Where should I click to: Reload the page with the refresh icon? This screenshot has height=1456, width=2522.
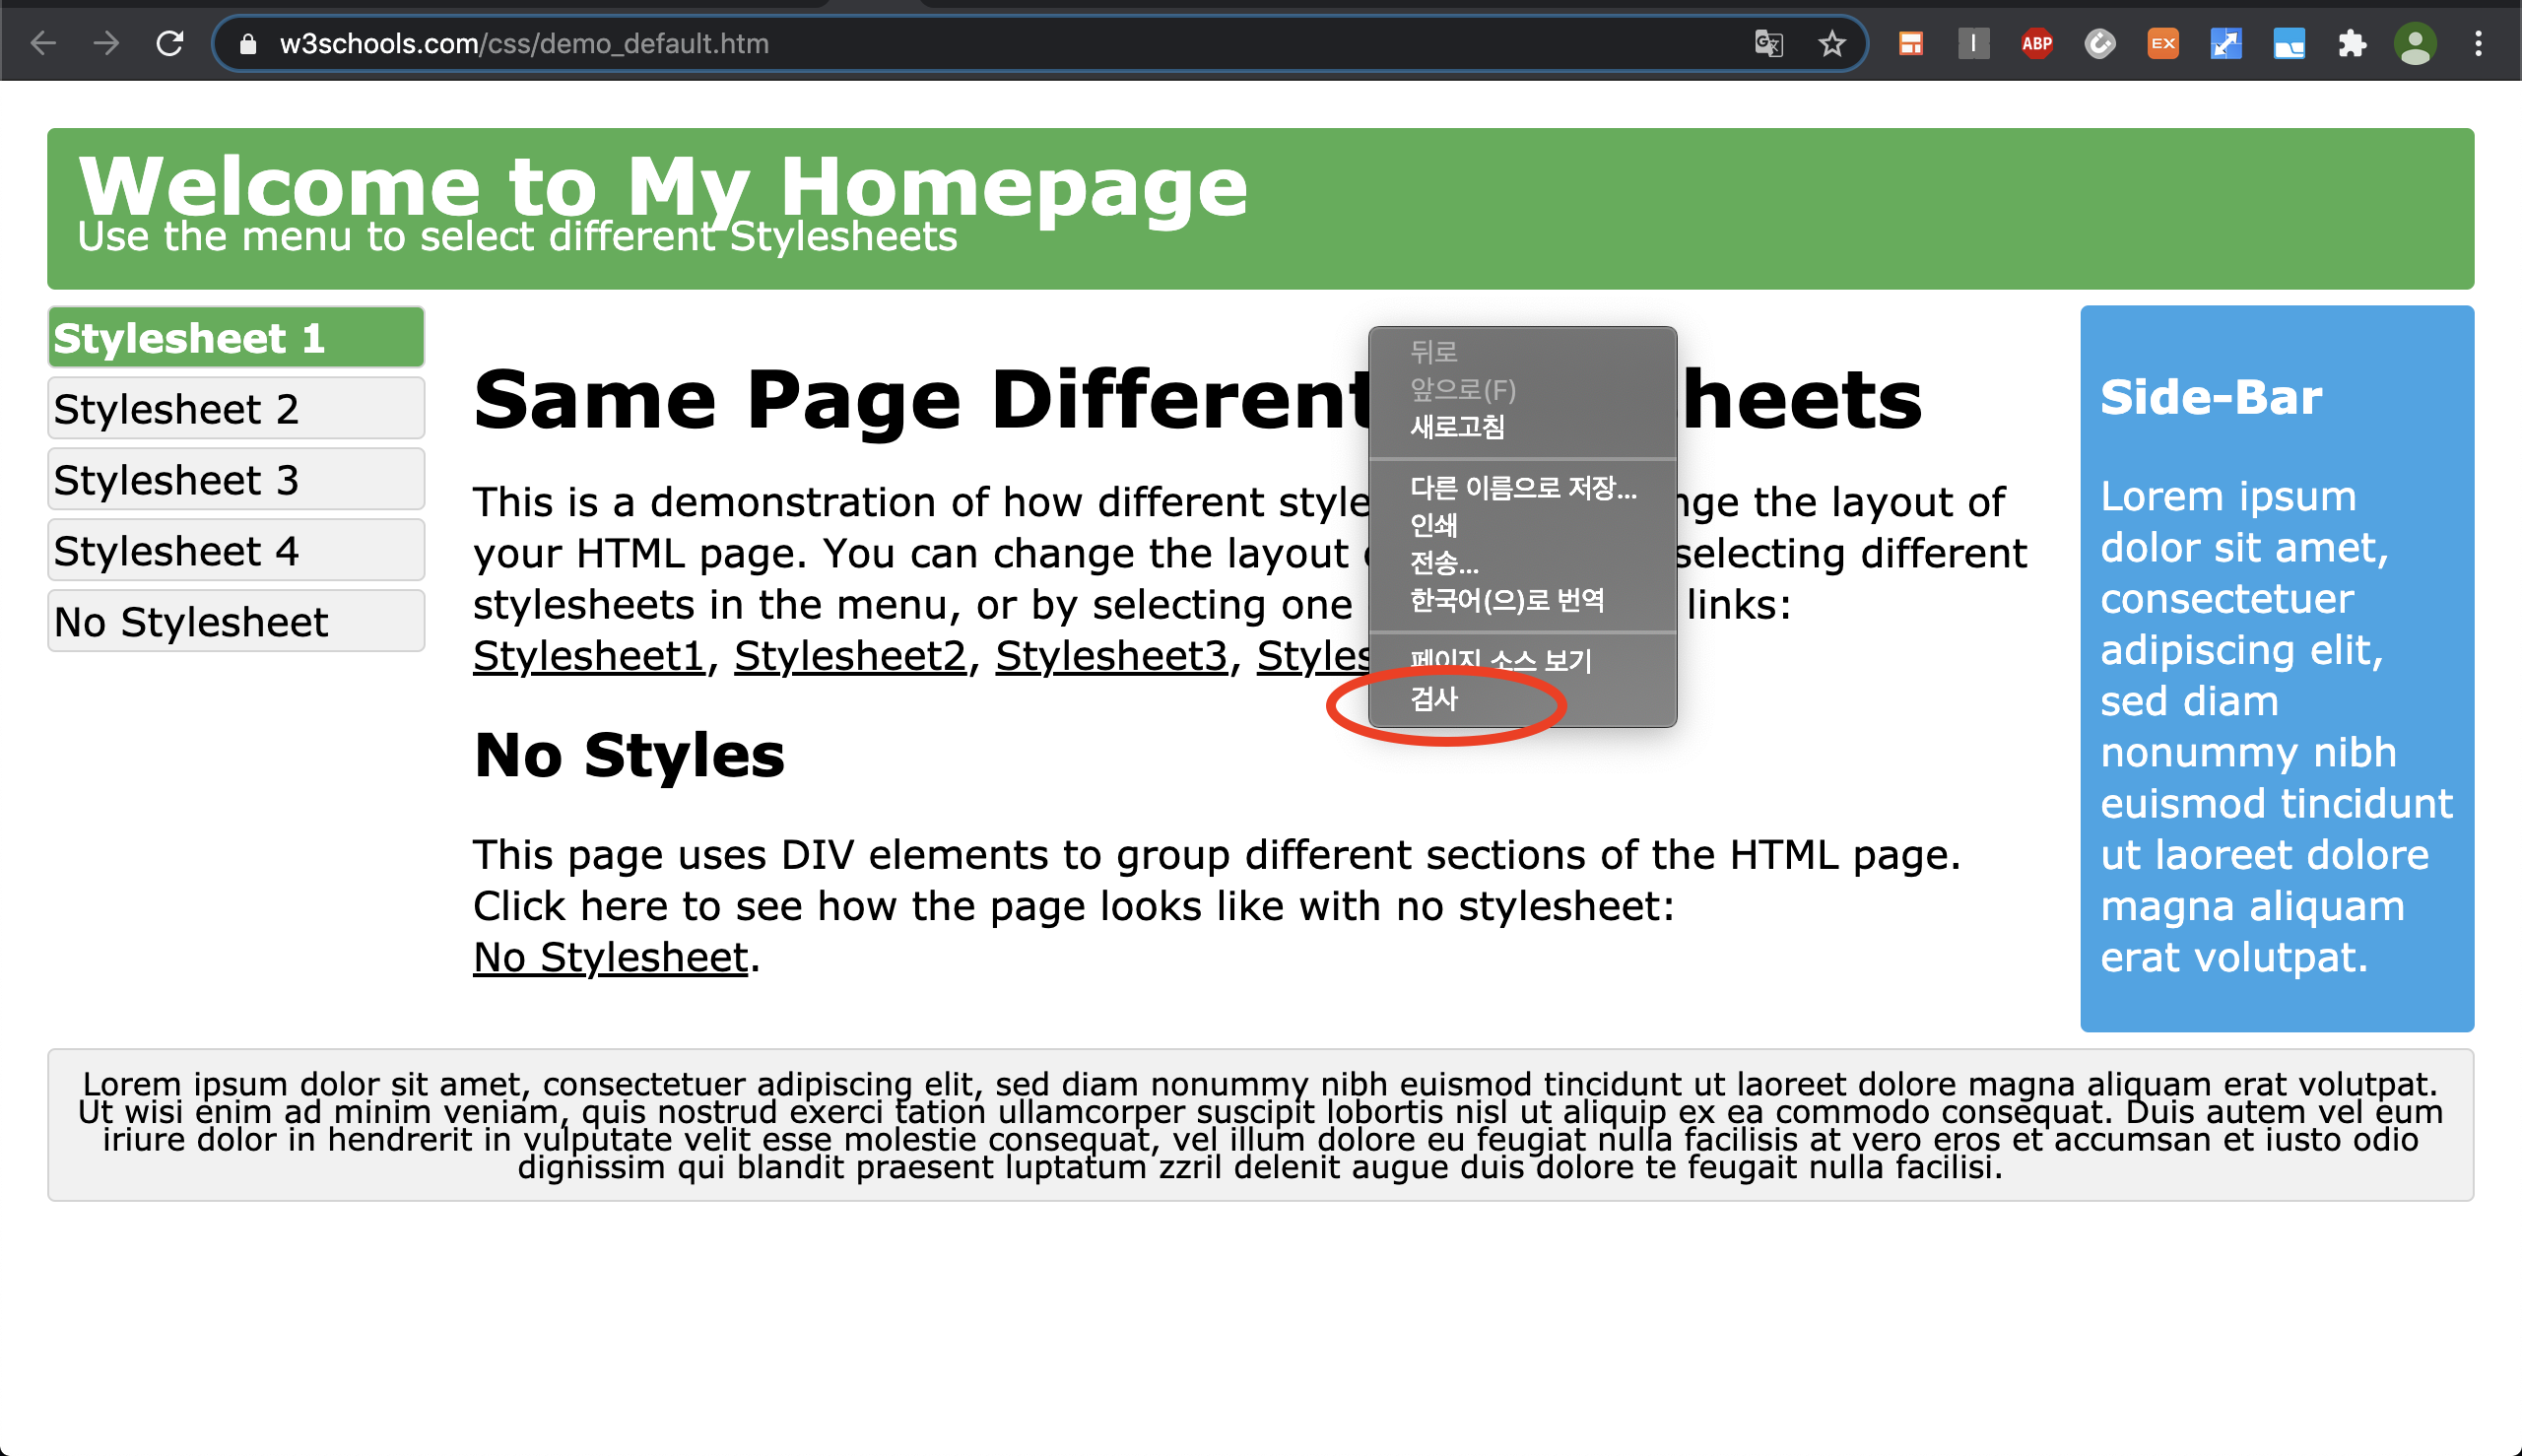click(x=170, y=44)
